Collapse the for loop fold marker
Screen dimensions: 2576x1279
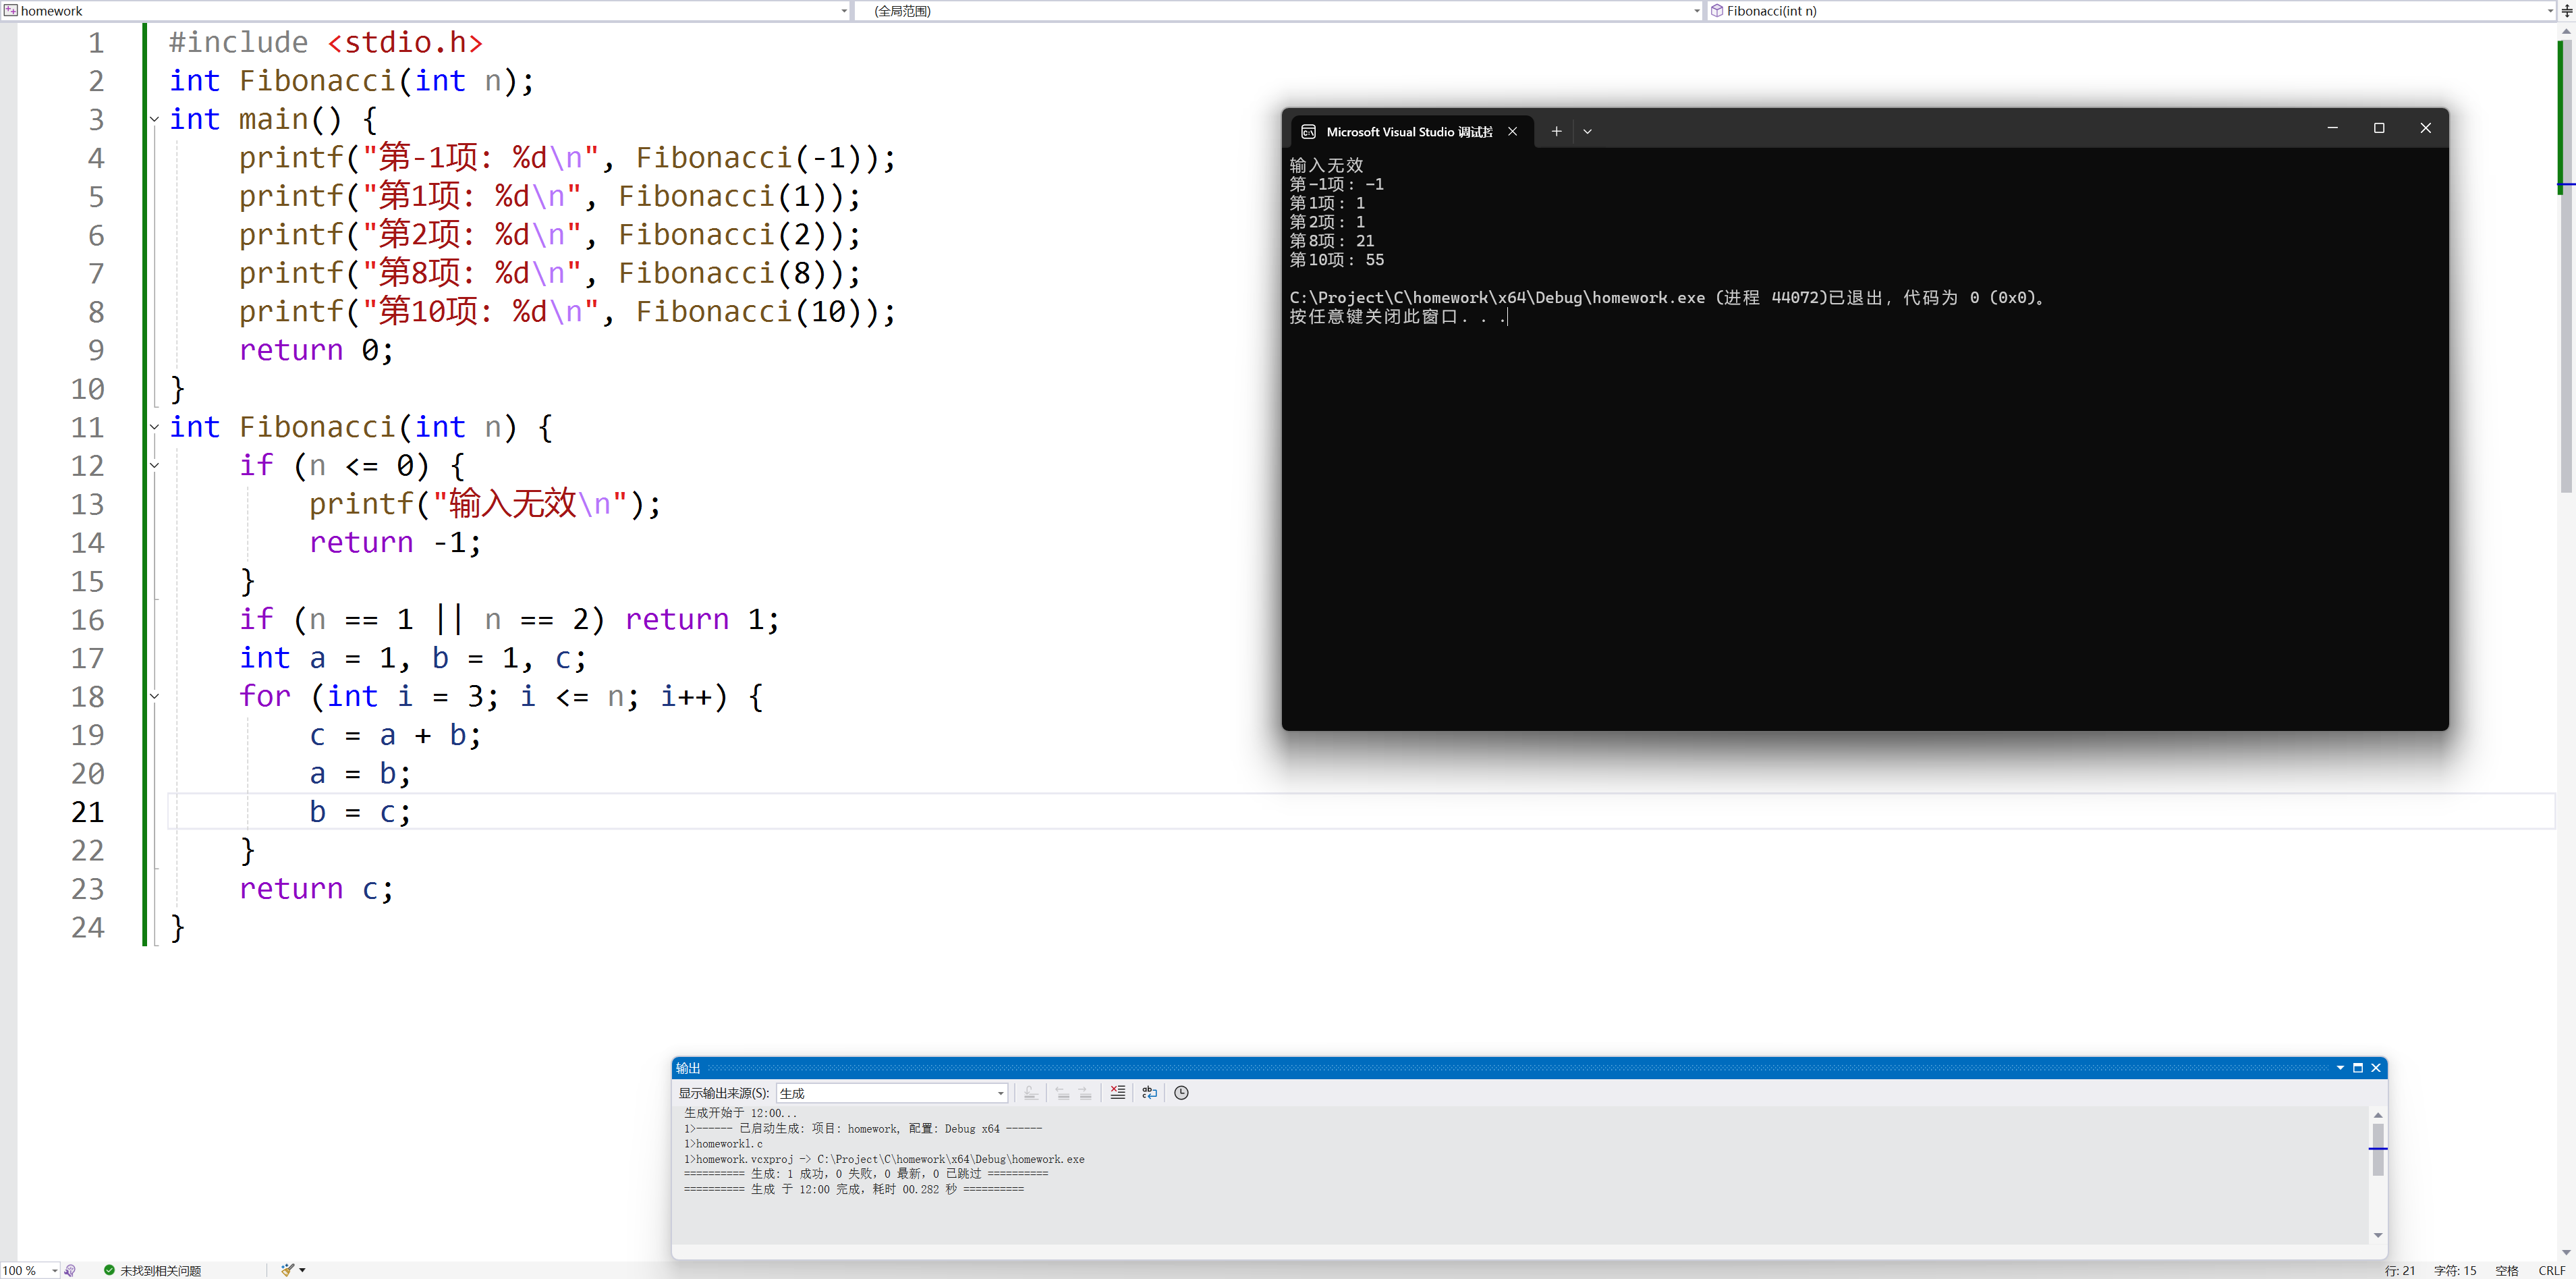tap(154, 696)
